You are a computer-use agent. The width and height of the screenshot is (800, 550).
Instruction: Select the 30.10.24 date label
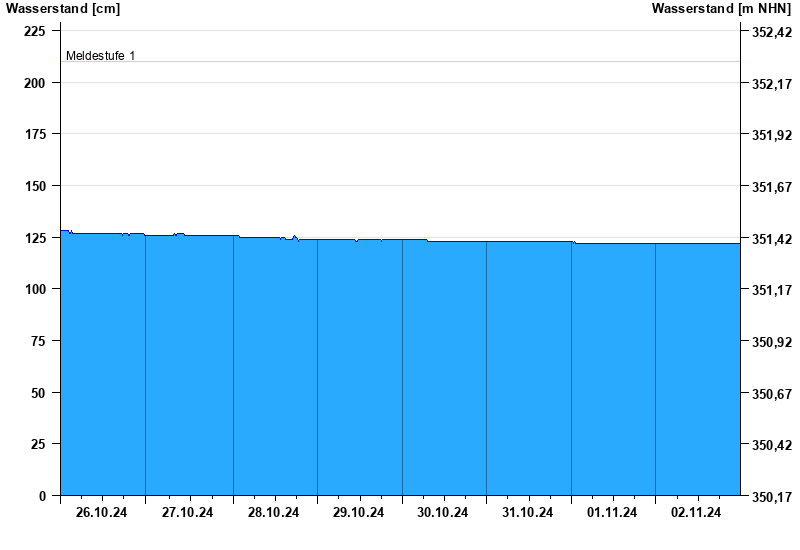pos(442,512)
